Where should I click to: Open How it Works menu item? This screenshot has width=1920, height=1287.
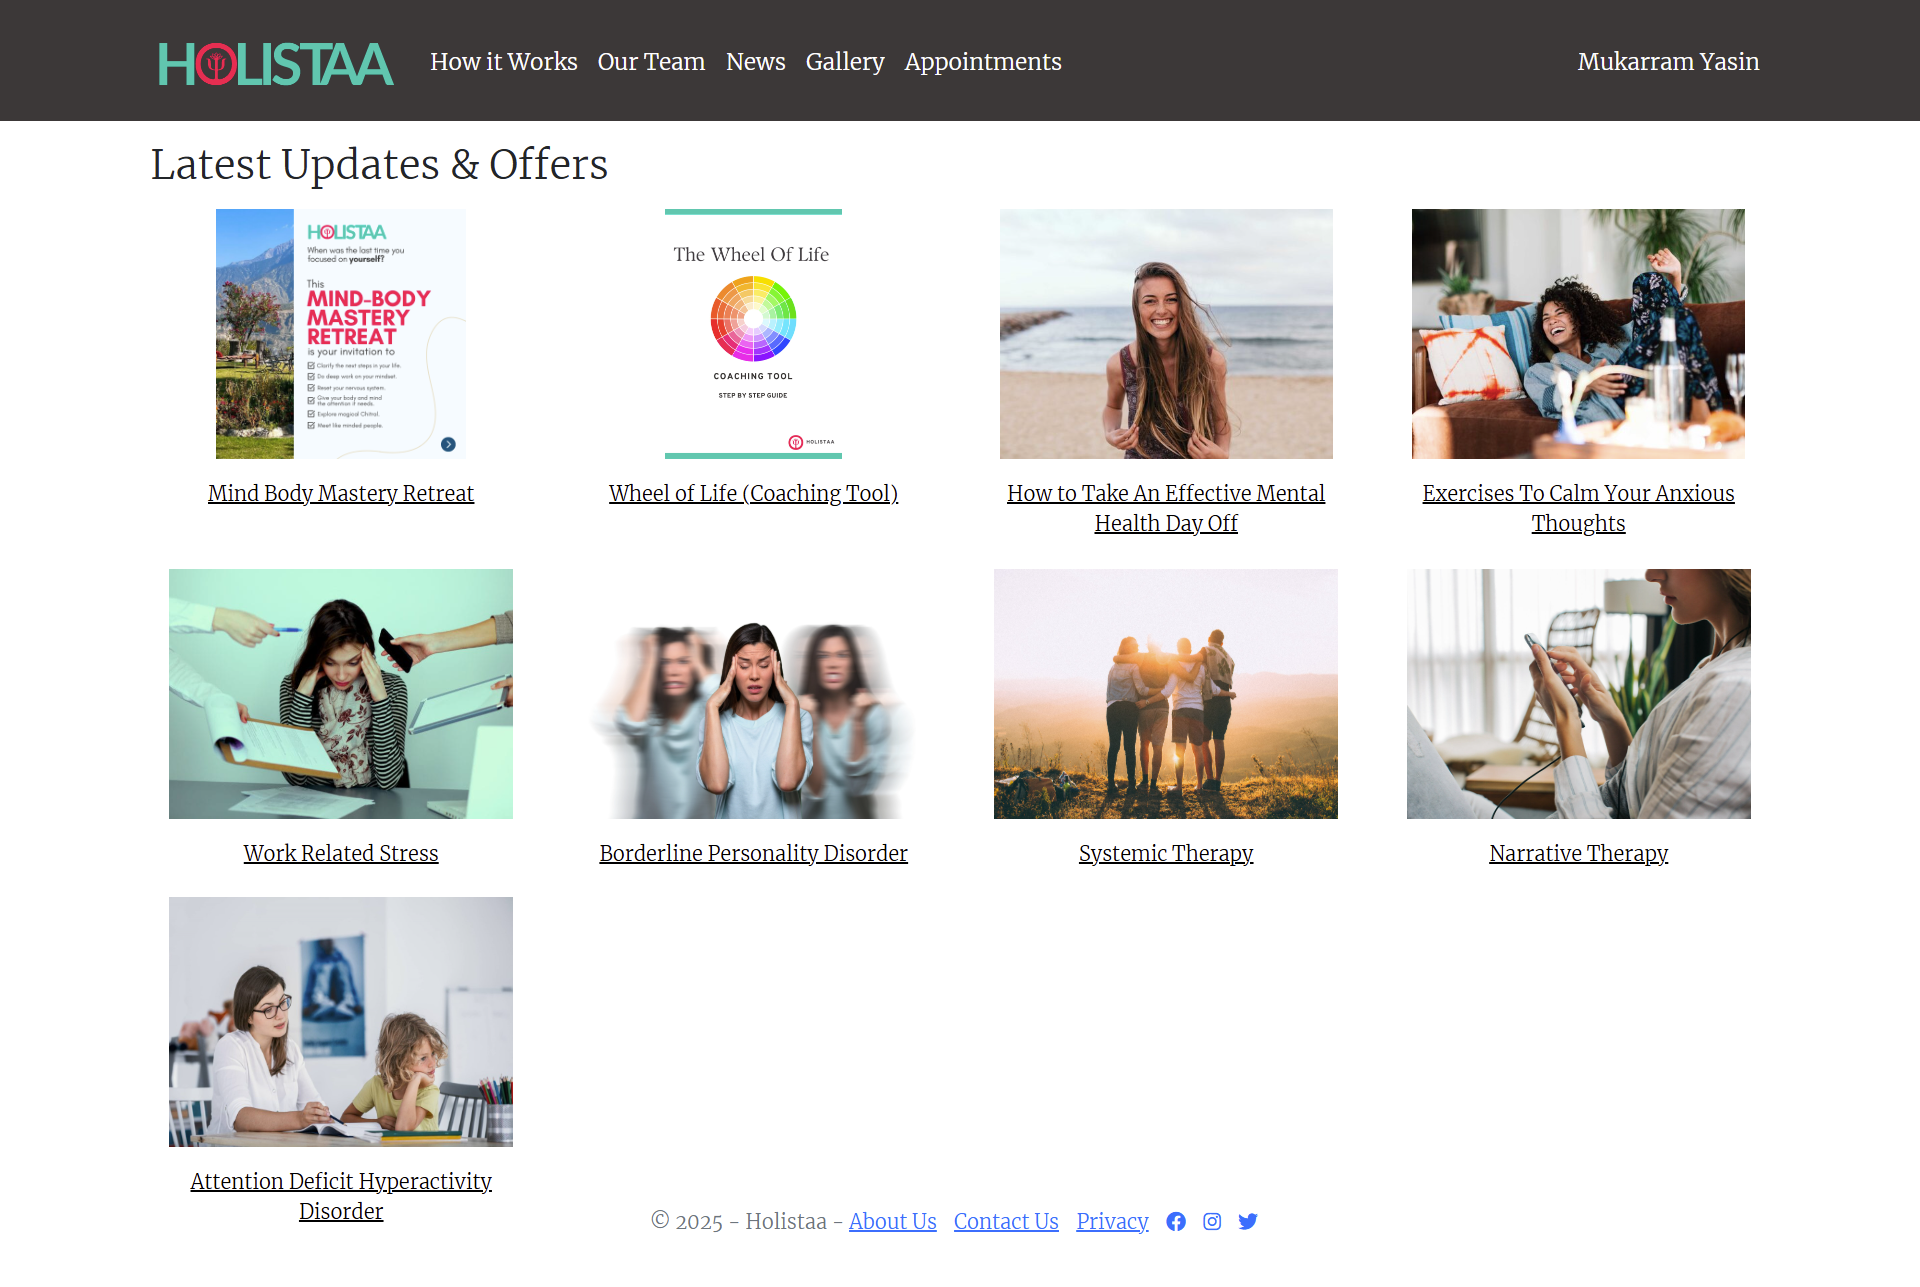coord(503,62)
